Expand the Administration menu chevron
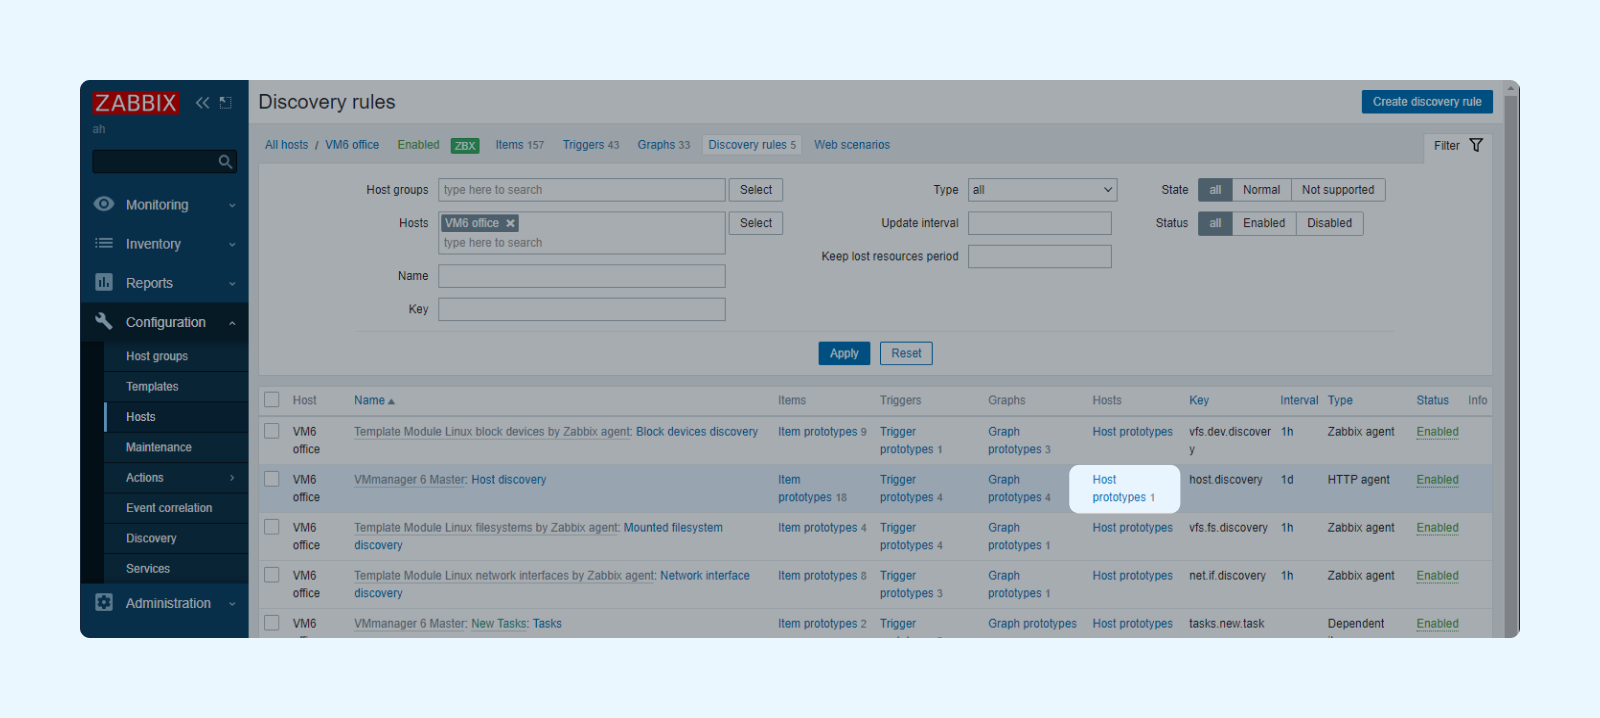1600x718 pixels. [232, 603]
